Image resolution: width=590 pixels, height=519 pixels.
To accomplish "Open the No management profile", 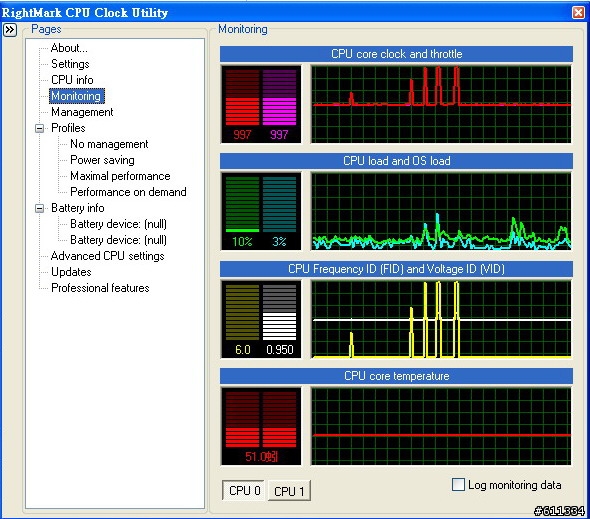I will [x=109, y=144].
